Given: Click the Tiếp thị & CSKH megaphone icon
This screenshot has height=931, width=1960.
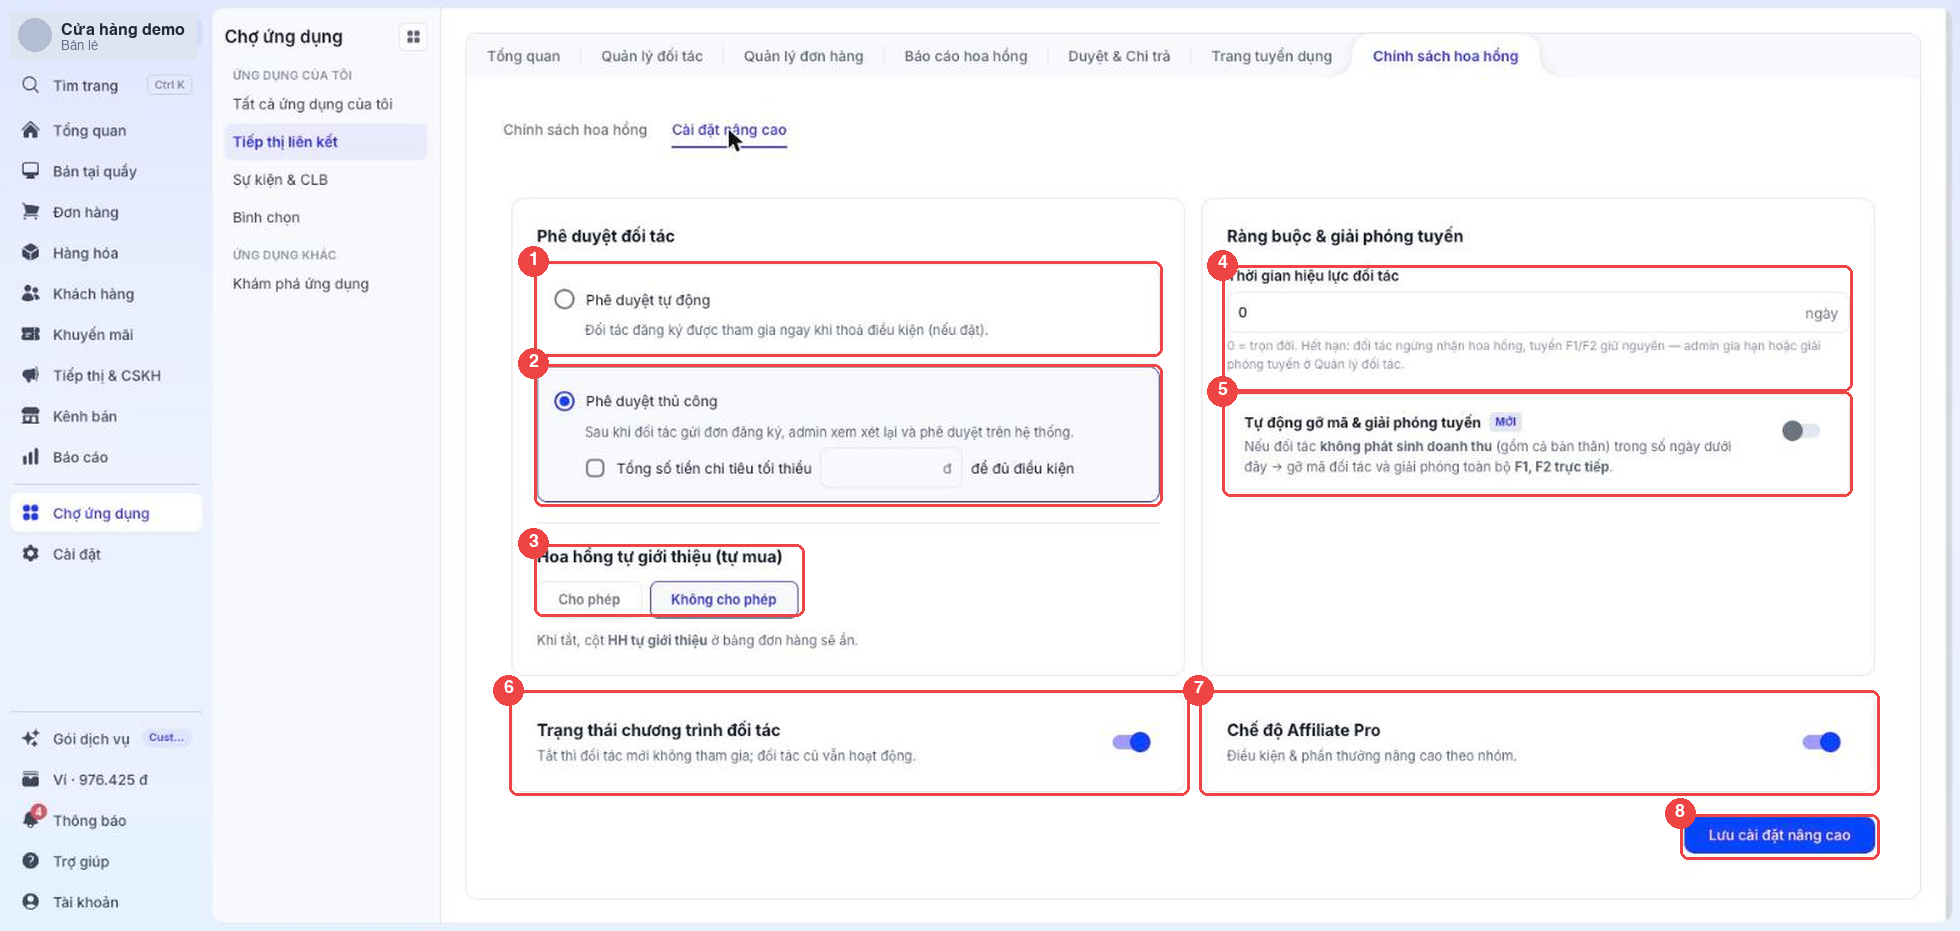Looking at the screenshot, I should (31, 375).
